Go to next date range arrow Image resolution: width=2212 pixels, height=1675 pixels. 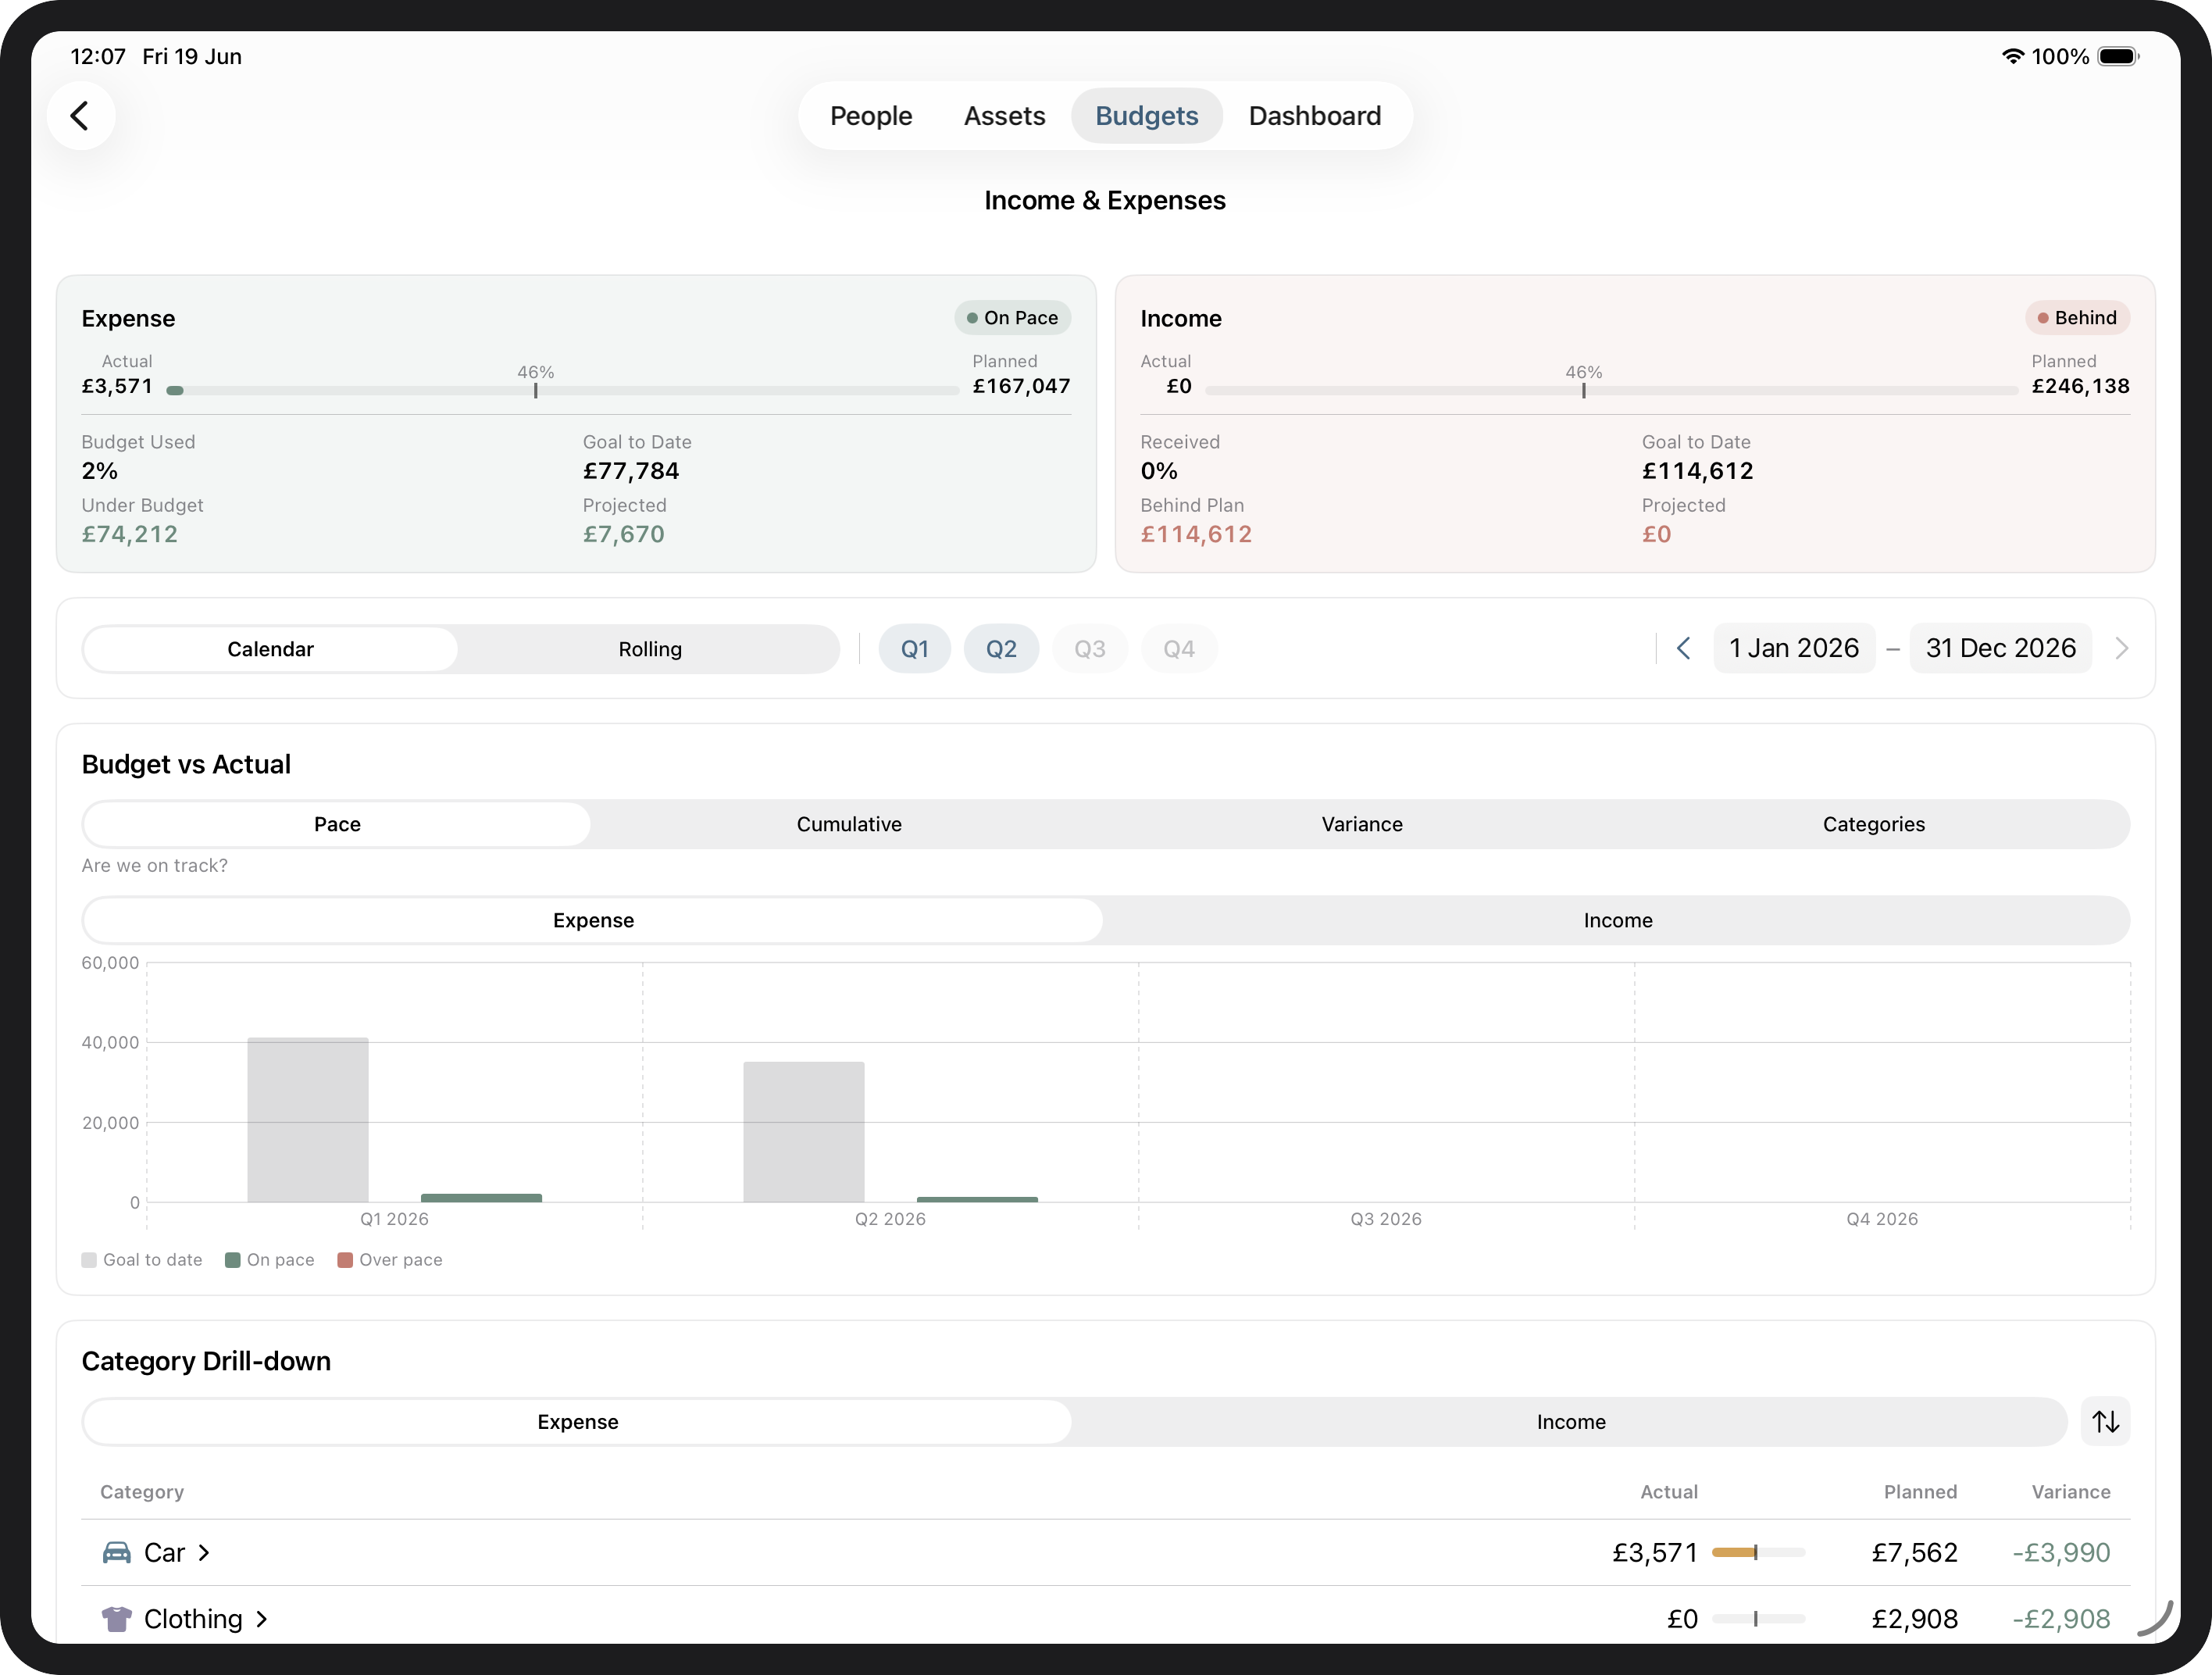[2122, 648]
